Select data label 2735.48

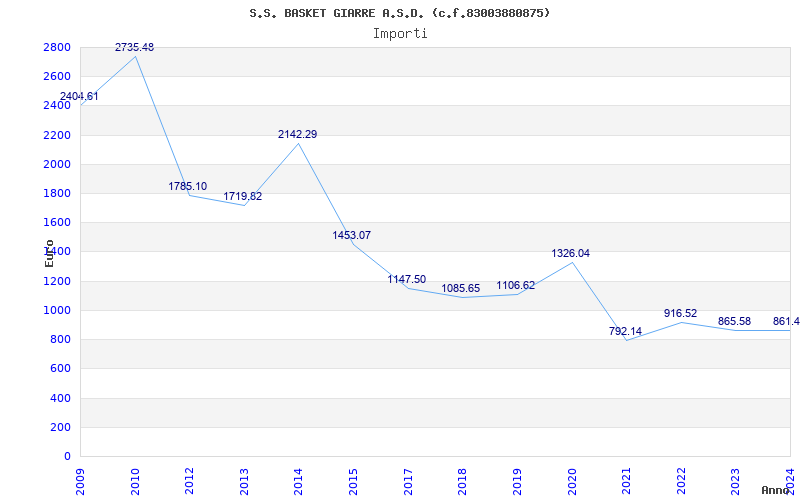point(134,47)
